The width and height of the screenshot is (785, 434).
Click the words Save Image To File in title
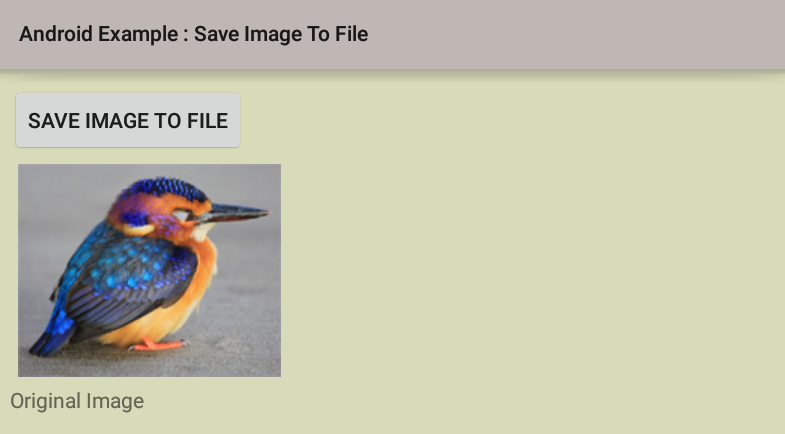coord(281,34)
